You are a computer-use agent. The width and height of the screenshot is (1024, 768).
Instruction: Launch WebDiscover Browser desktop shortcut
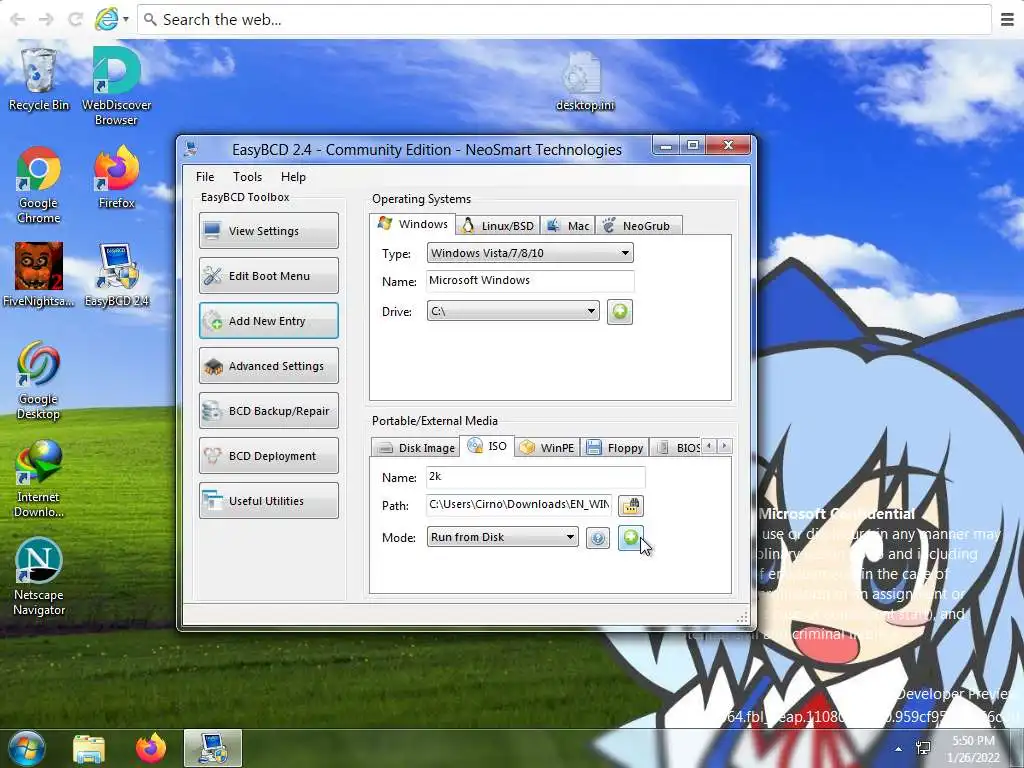click(x=116, y=86)
